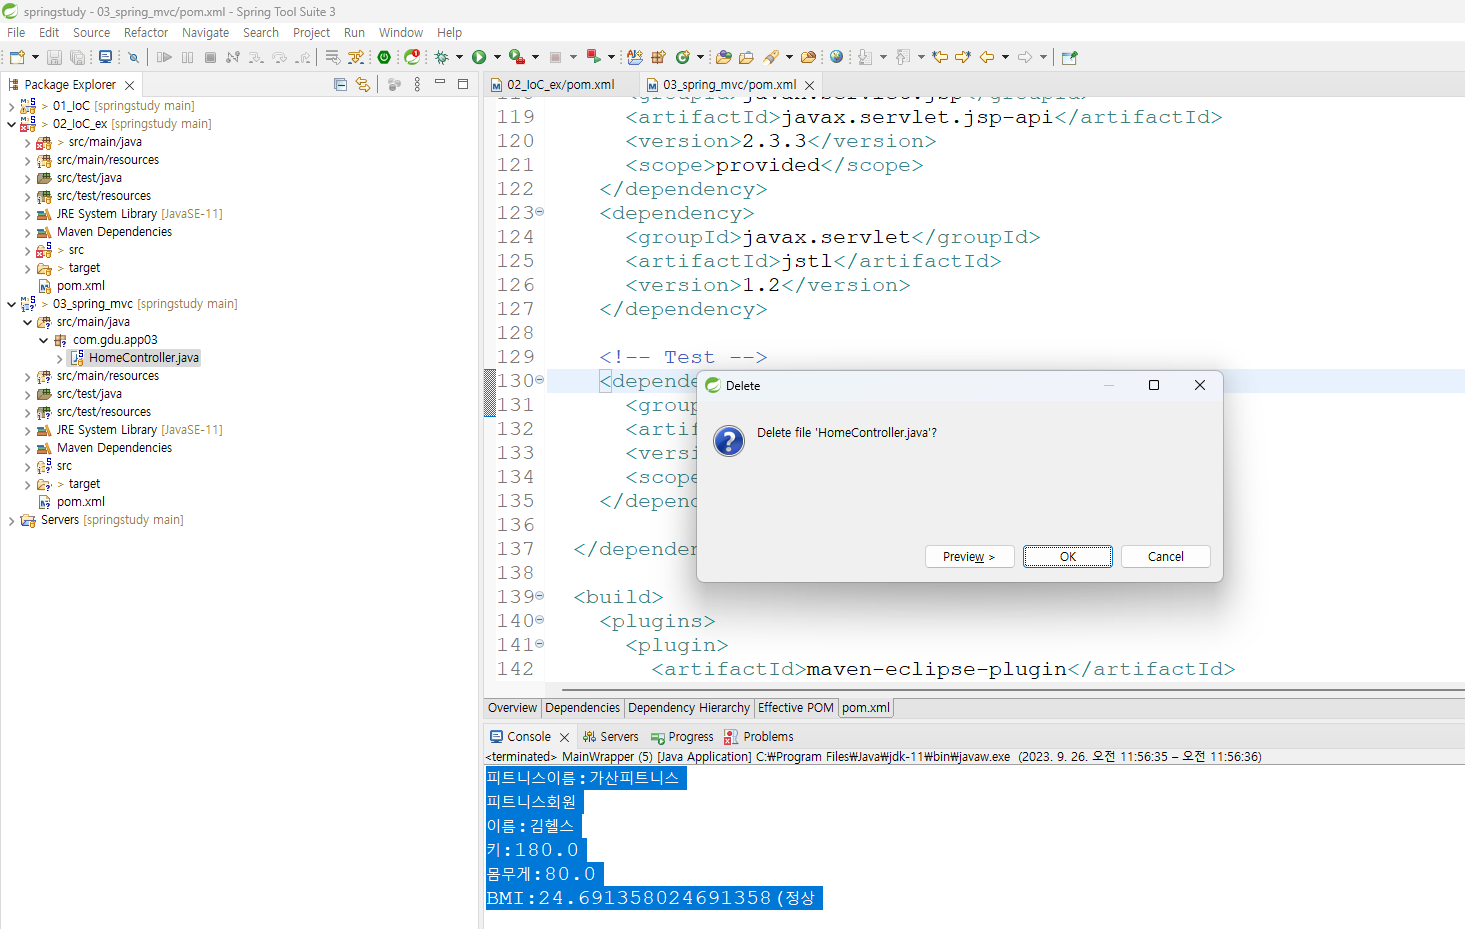Open the Window menu
1465x929 pixels.
tap(400, 33)
